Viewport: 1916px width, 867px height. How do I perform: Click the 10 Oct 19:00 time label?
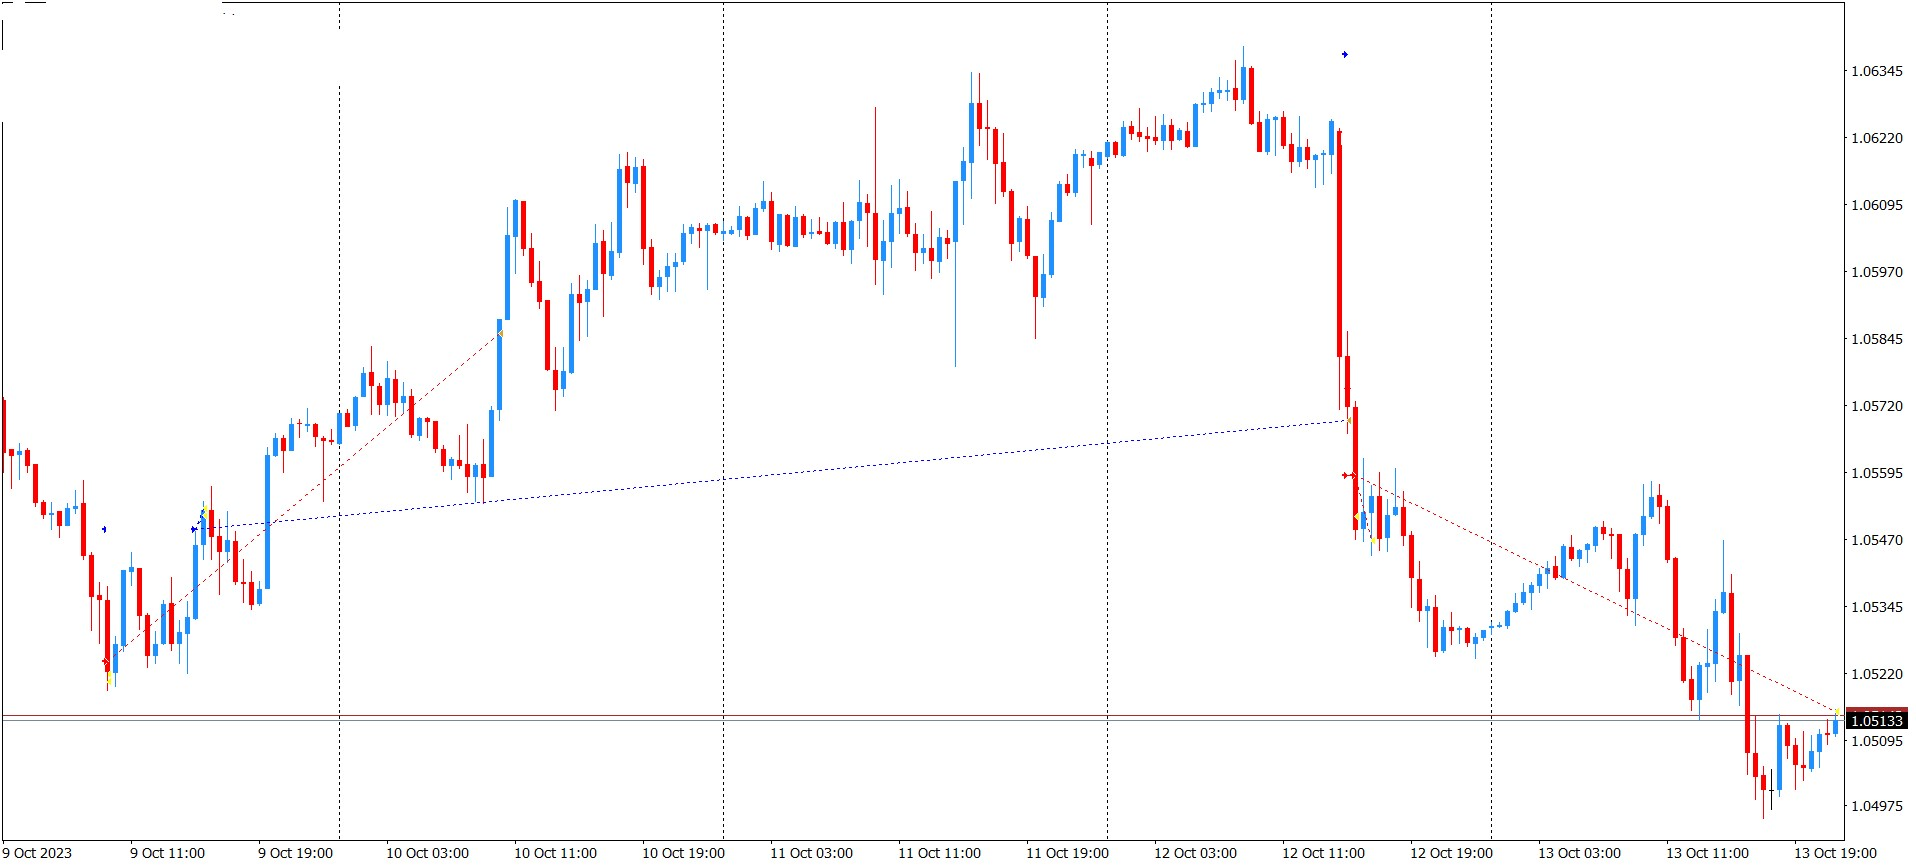(x=683, y=853)
